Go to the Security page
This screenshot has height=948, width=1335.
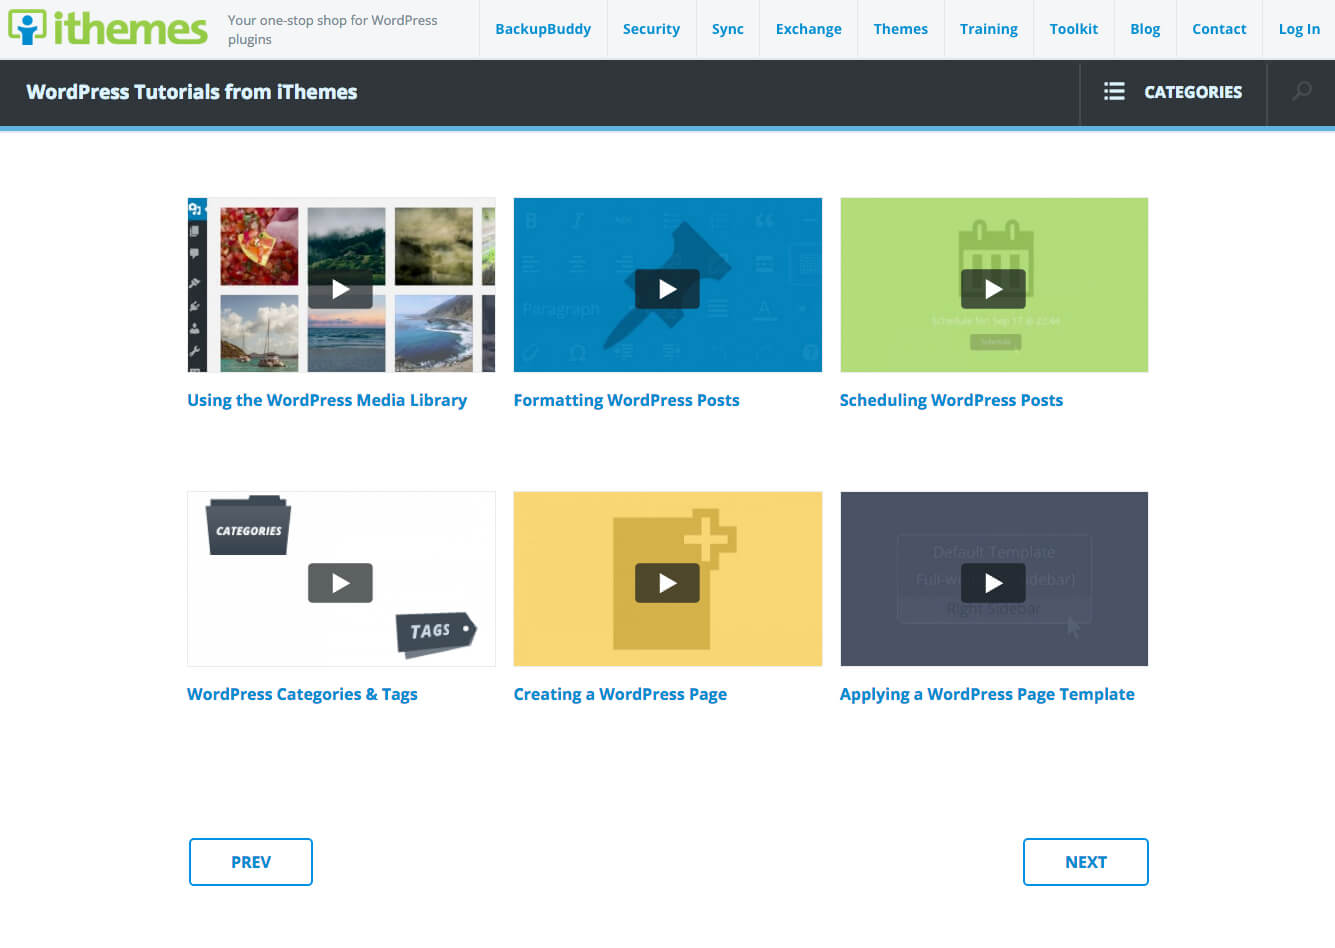click(651, 29)
